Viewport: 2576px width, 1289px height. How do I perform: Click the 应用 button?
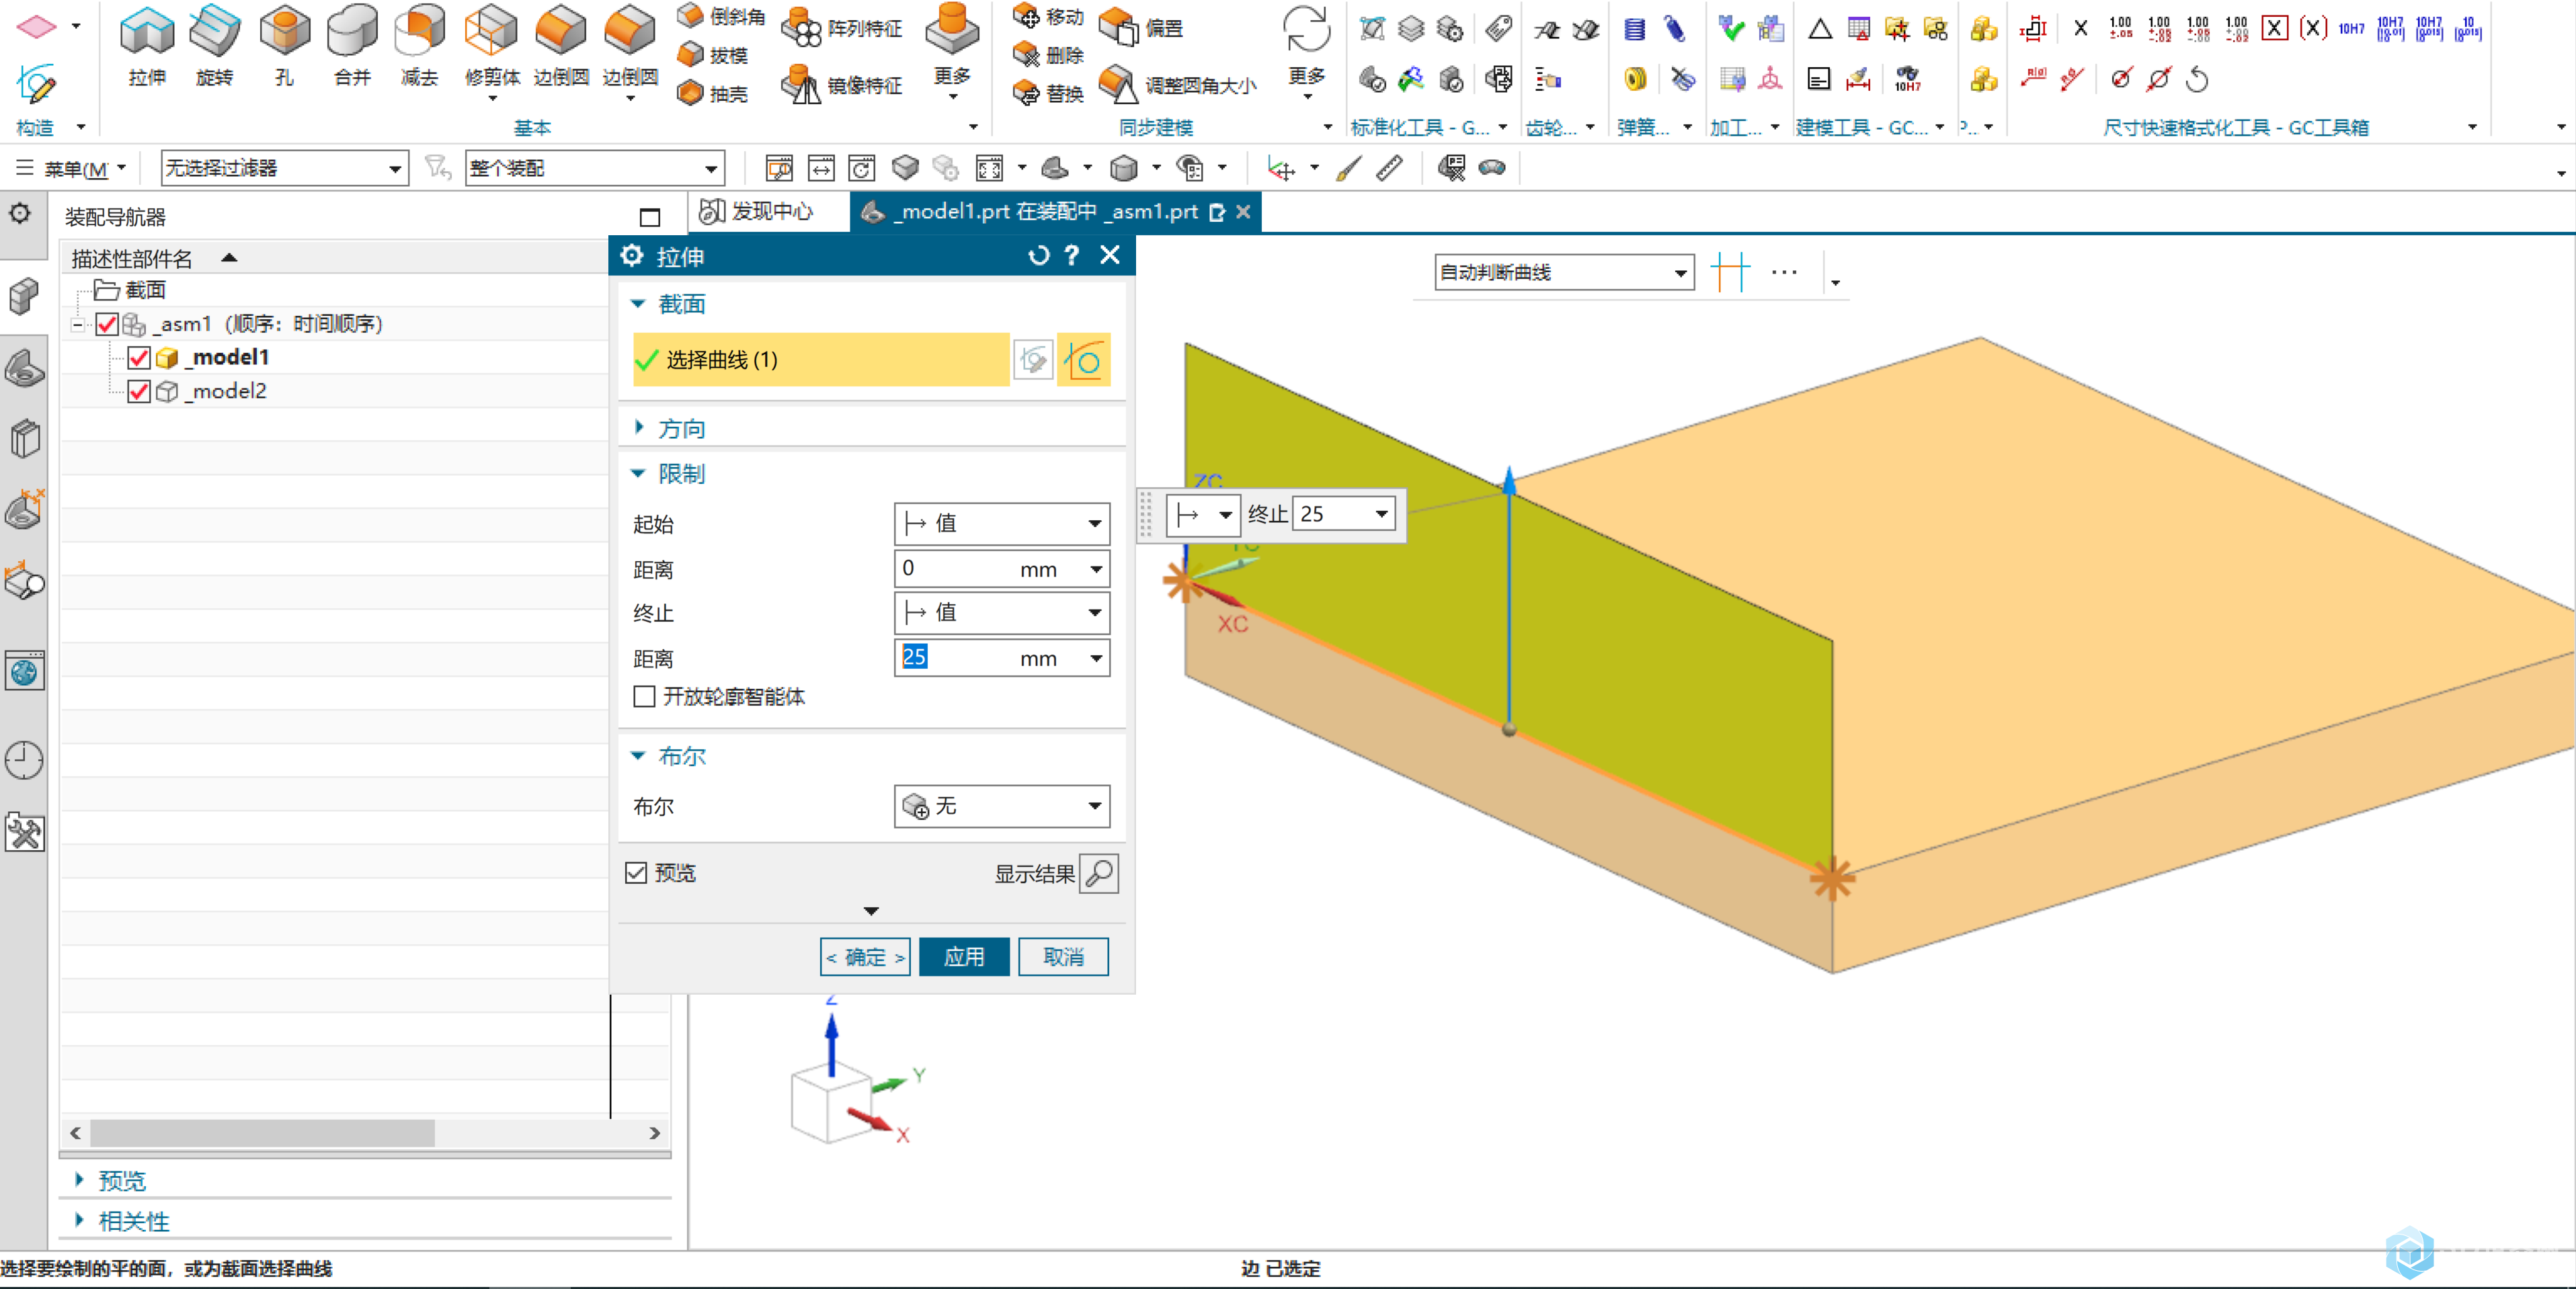click(x=963, y=954)
